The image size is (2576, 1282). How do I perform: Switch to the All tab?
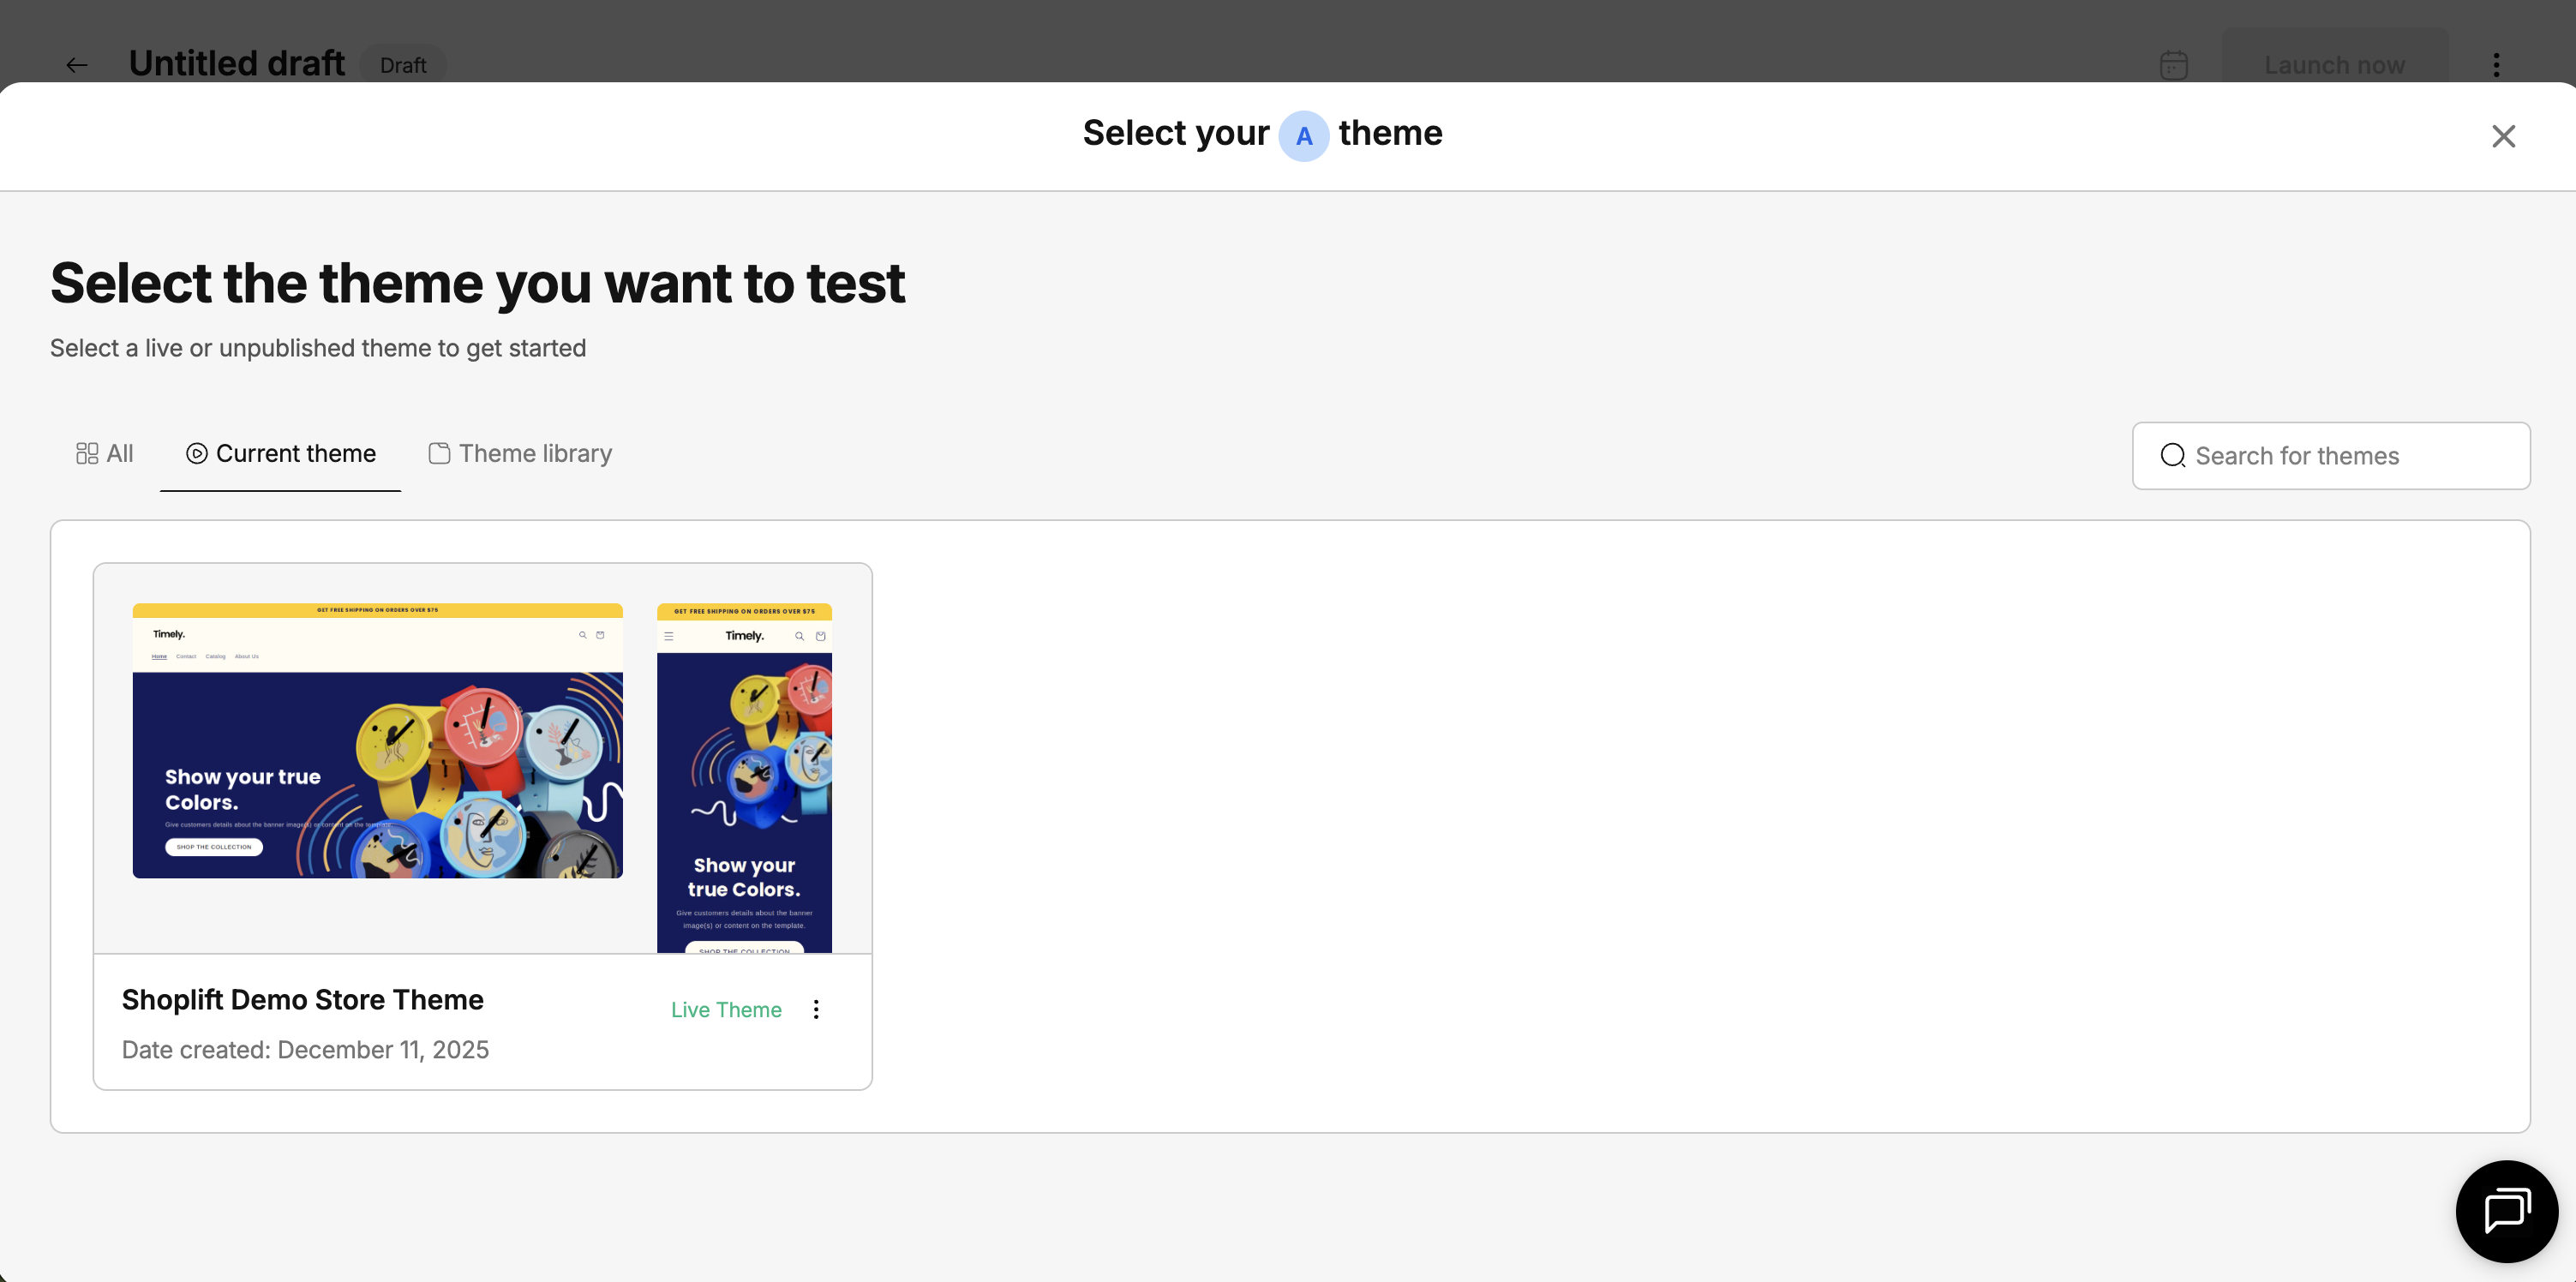click(x=105, y=454)
